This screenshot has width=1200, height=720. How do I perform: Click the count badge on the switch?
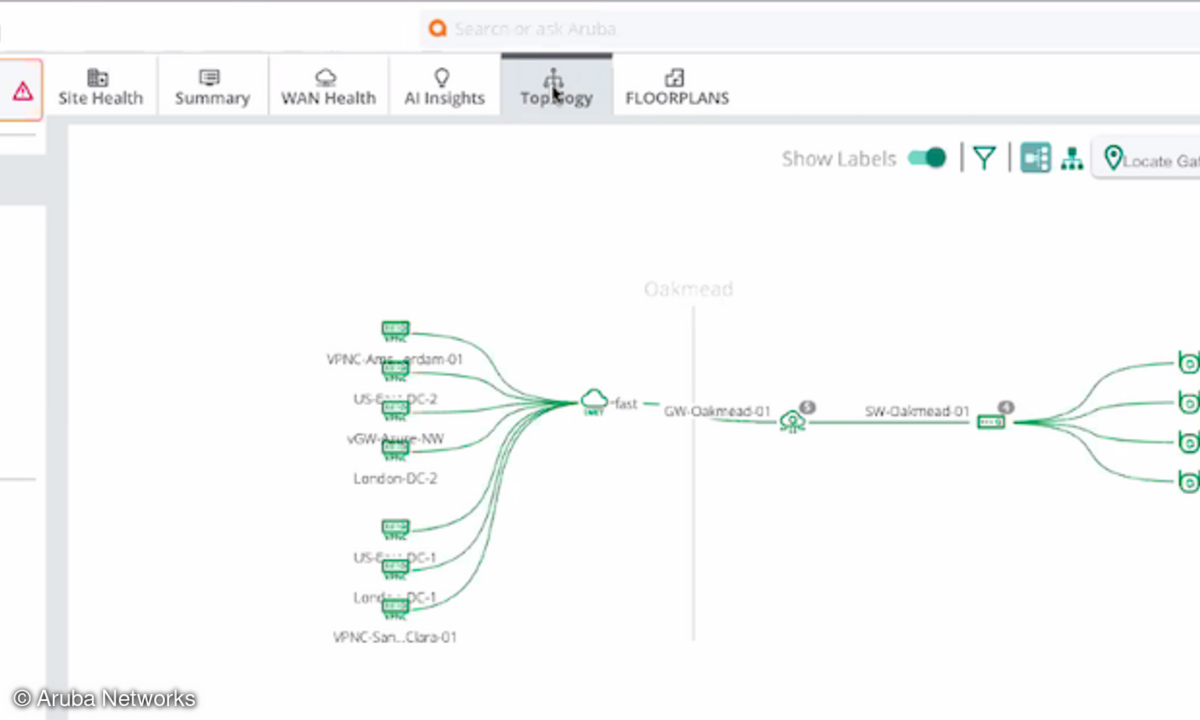click(1006, 407)
